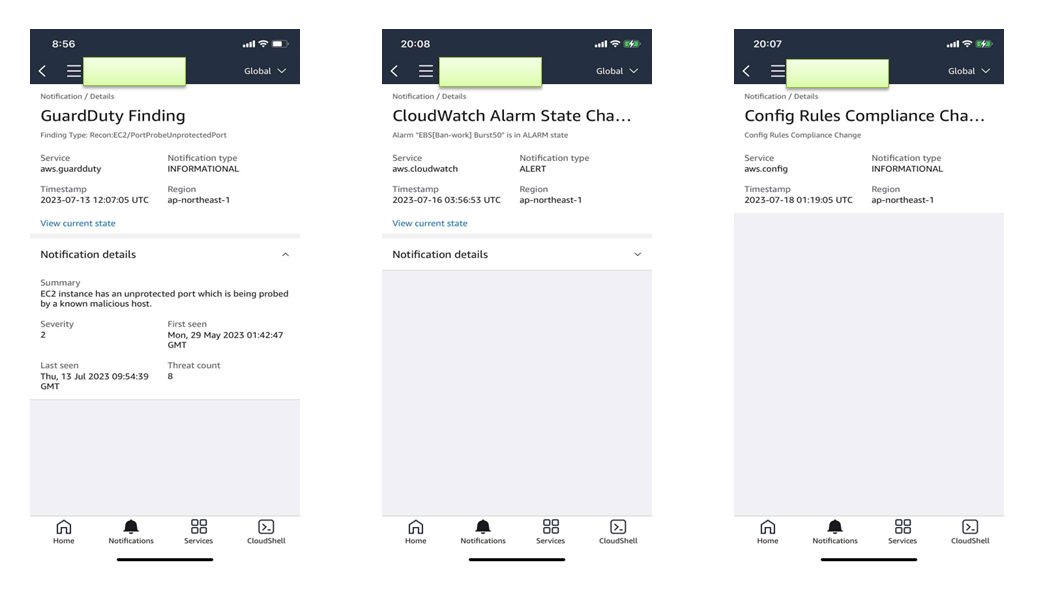
Task: Tap the ALERT notification type value
Action: tap(533, 169)
